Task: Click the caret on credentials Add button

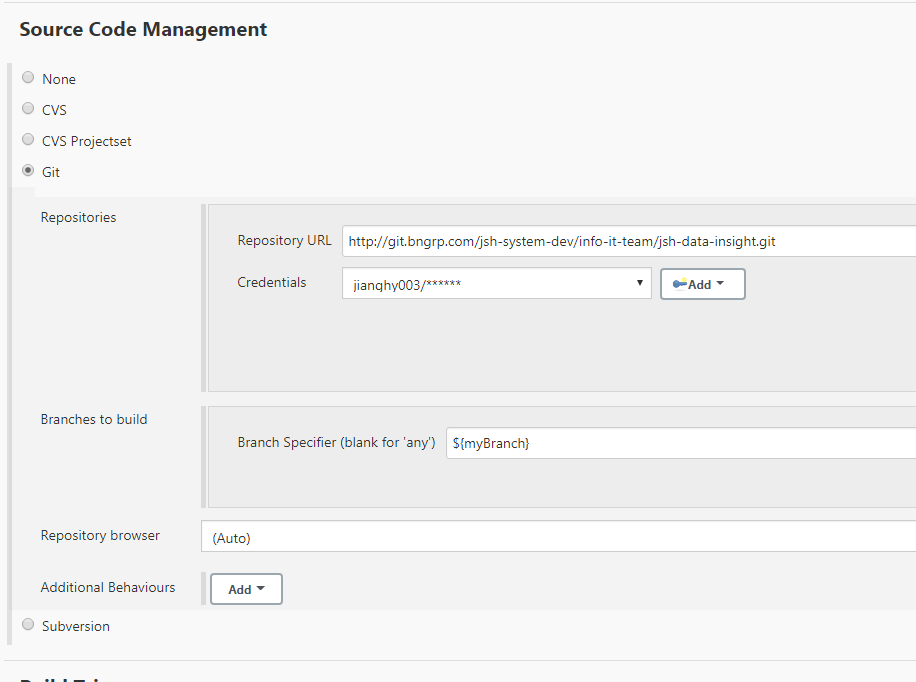Action: (720, 284)
